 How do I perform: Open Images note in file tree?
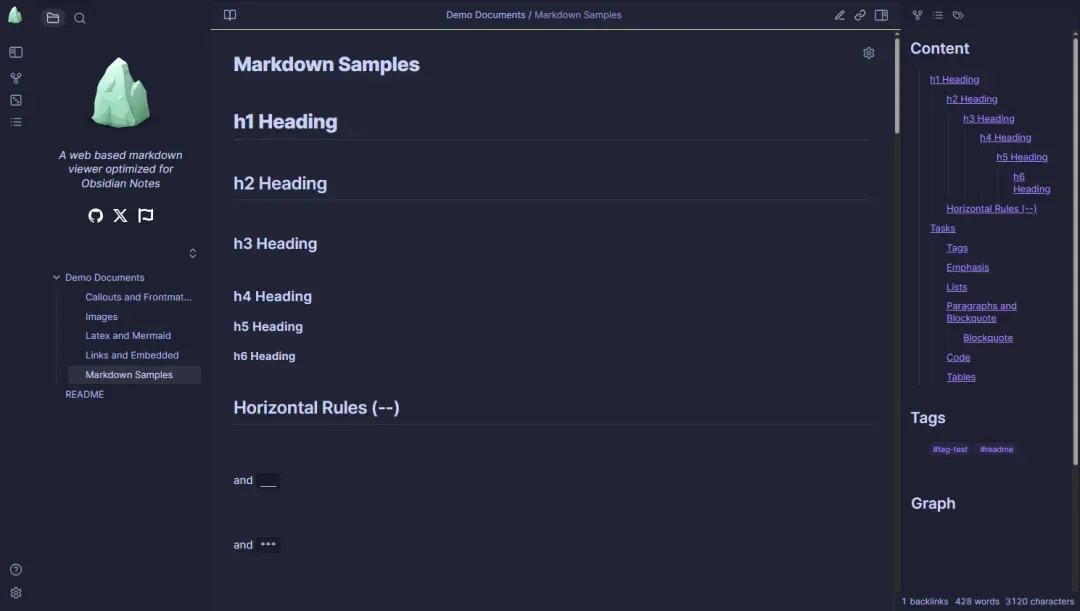click(101, 317)
